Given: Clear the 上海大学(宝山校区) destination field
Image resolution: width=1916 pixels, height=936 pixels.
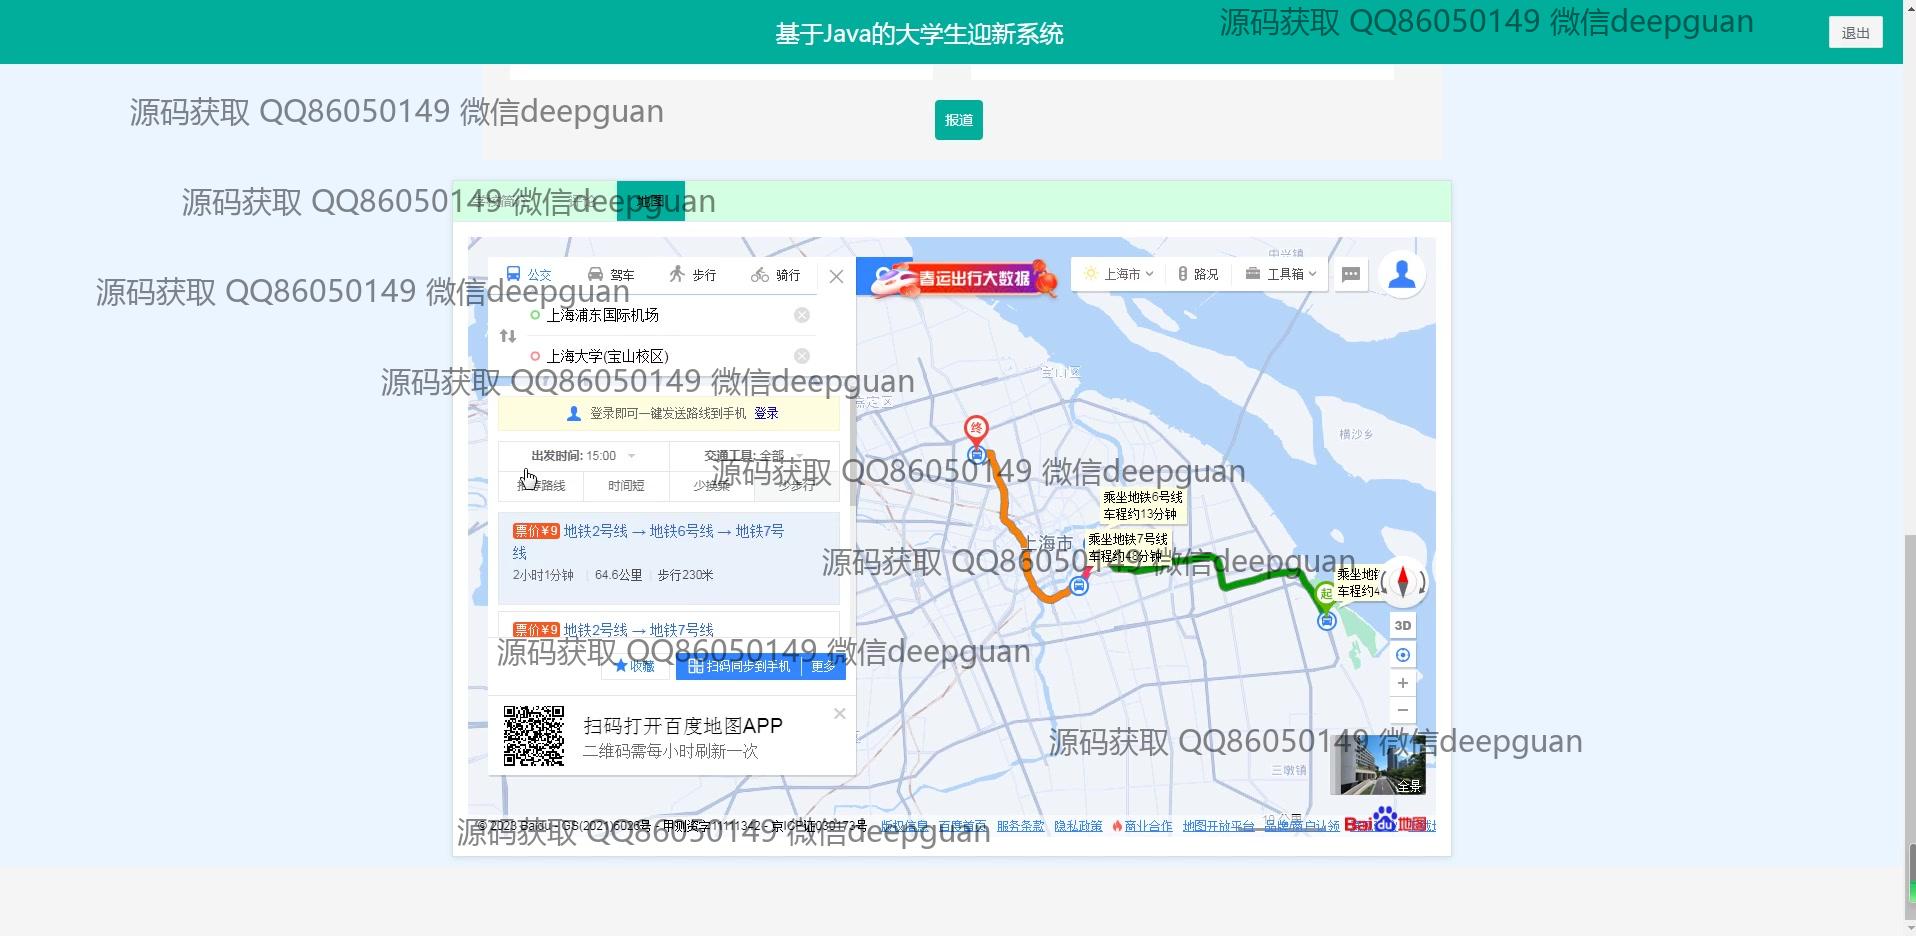Looking at the screenshot, I should (802, 356).
